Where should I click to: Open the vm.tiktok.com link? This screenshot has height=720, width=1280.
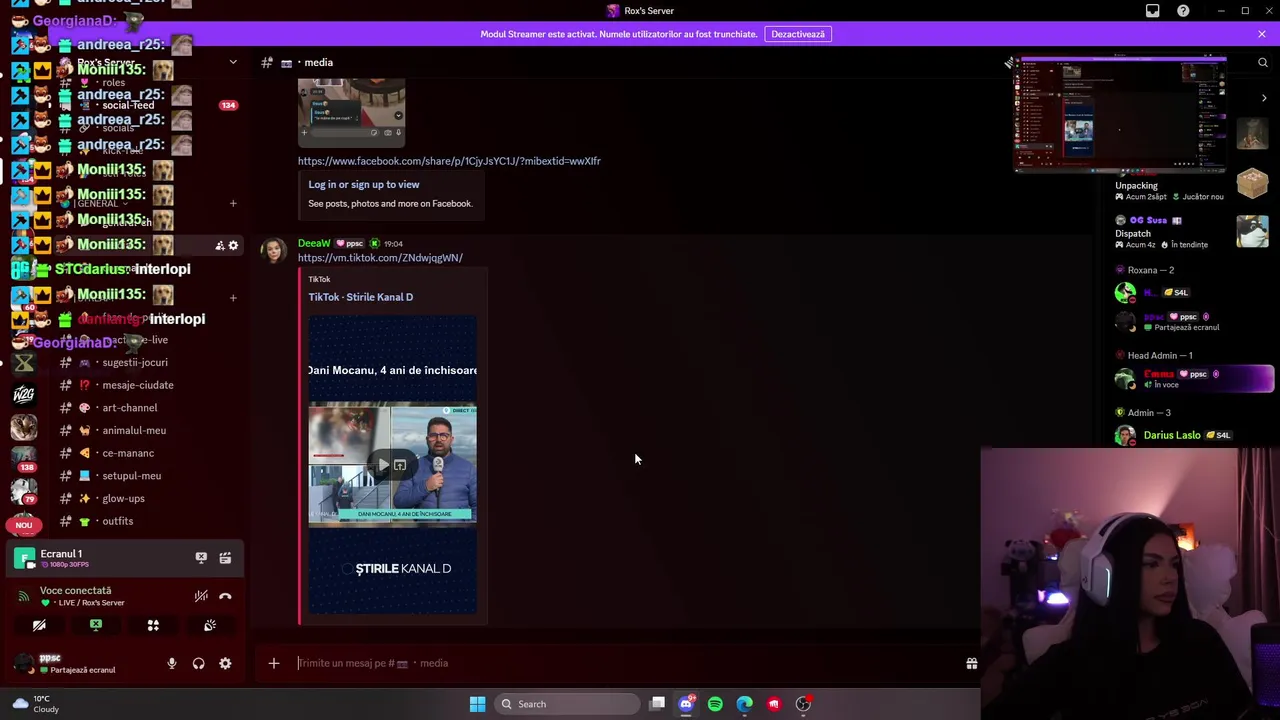tap(380, 258)
